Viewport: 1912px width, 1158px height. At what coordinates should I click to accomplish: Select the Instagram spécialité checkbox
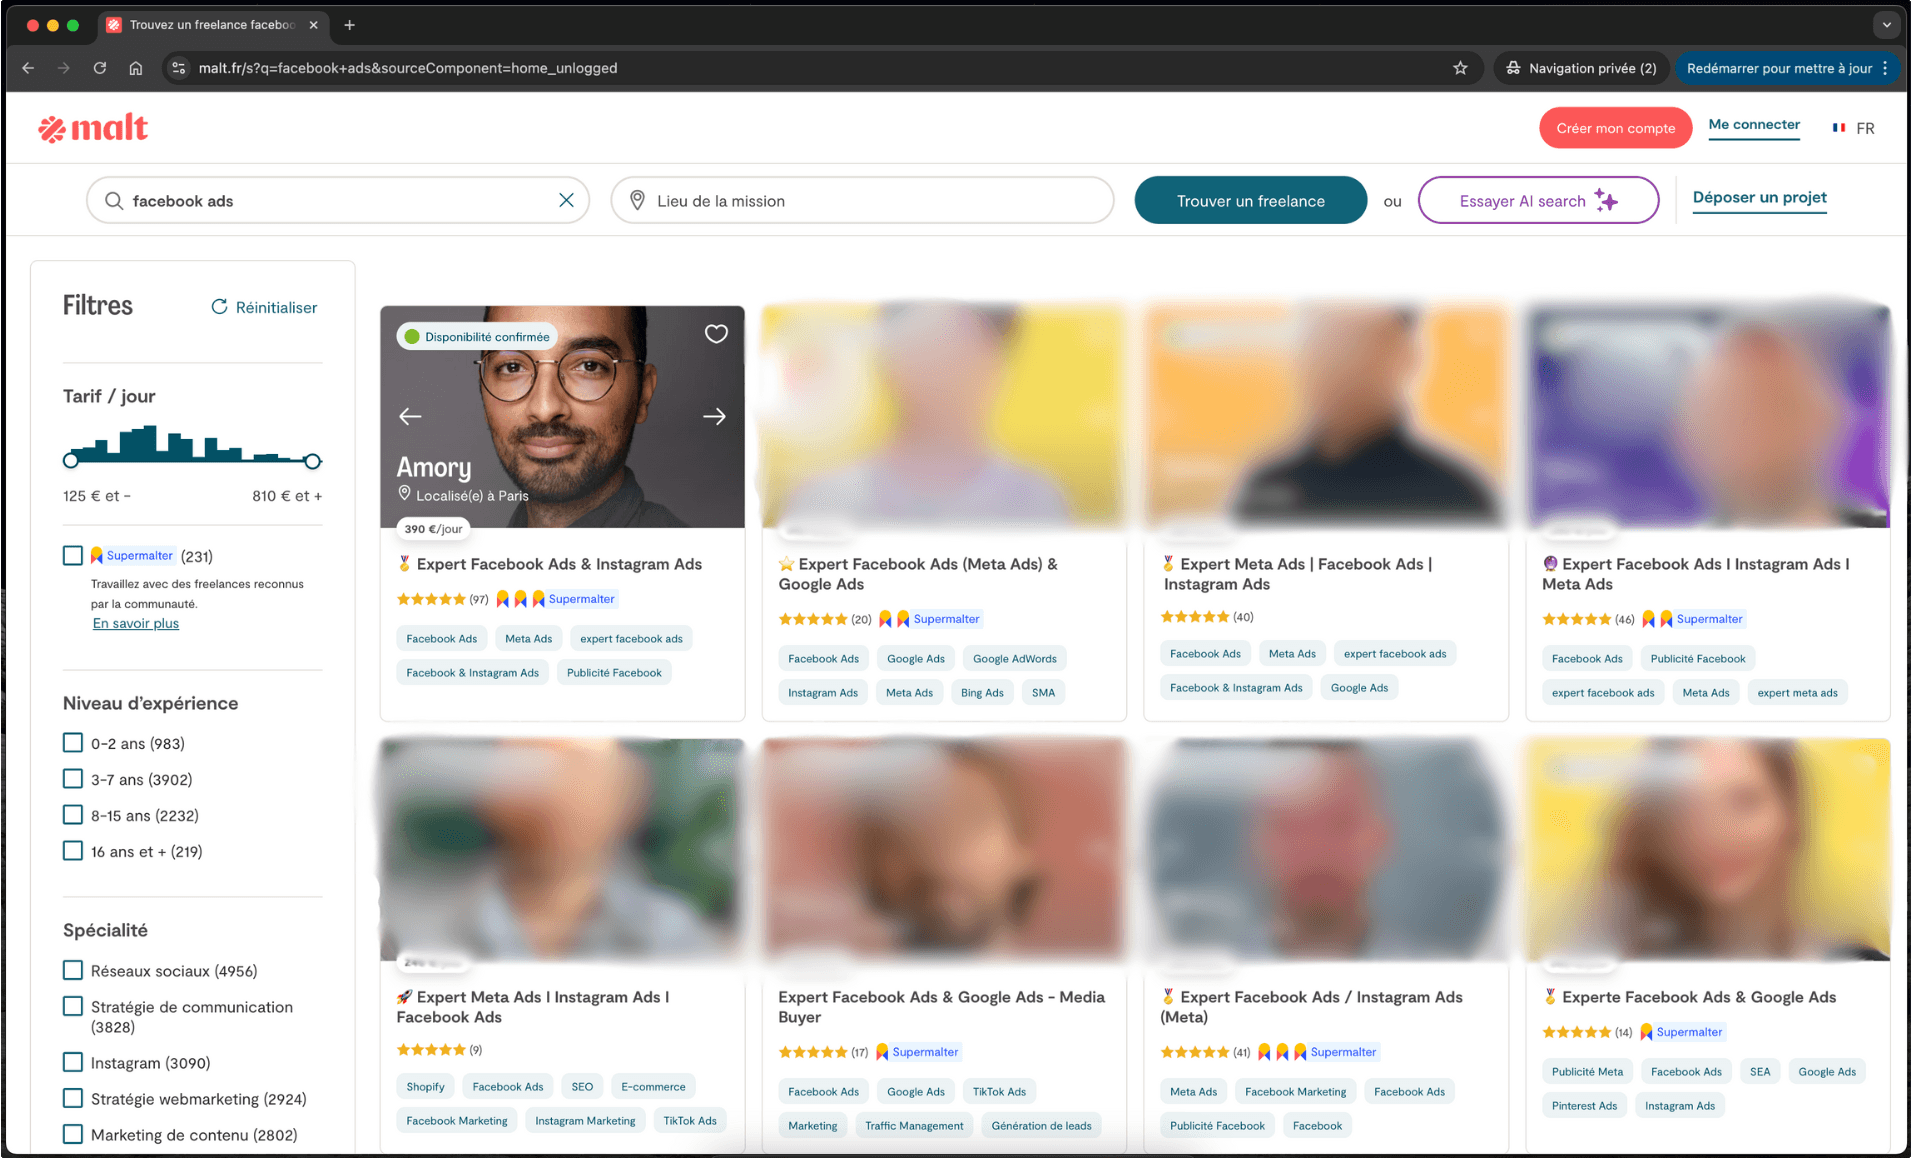[72, 1062]
